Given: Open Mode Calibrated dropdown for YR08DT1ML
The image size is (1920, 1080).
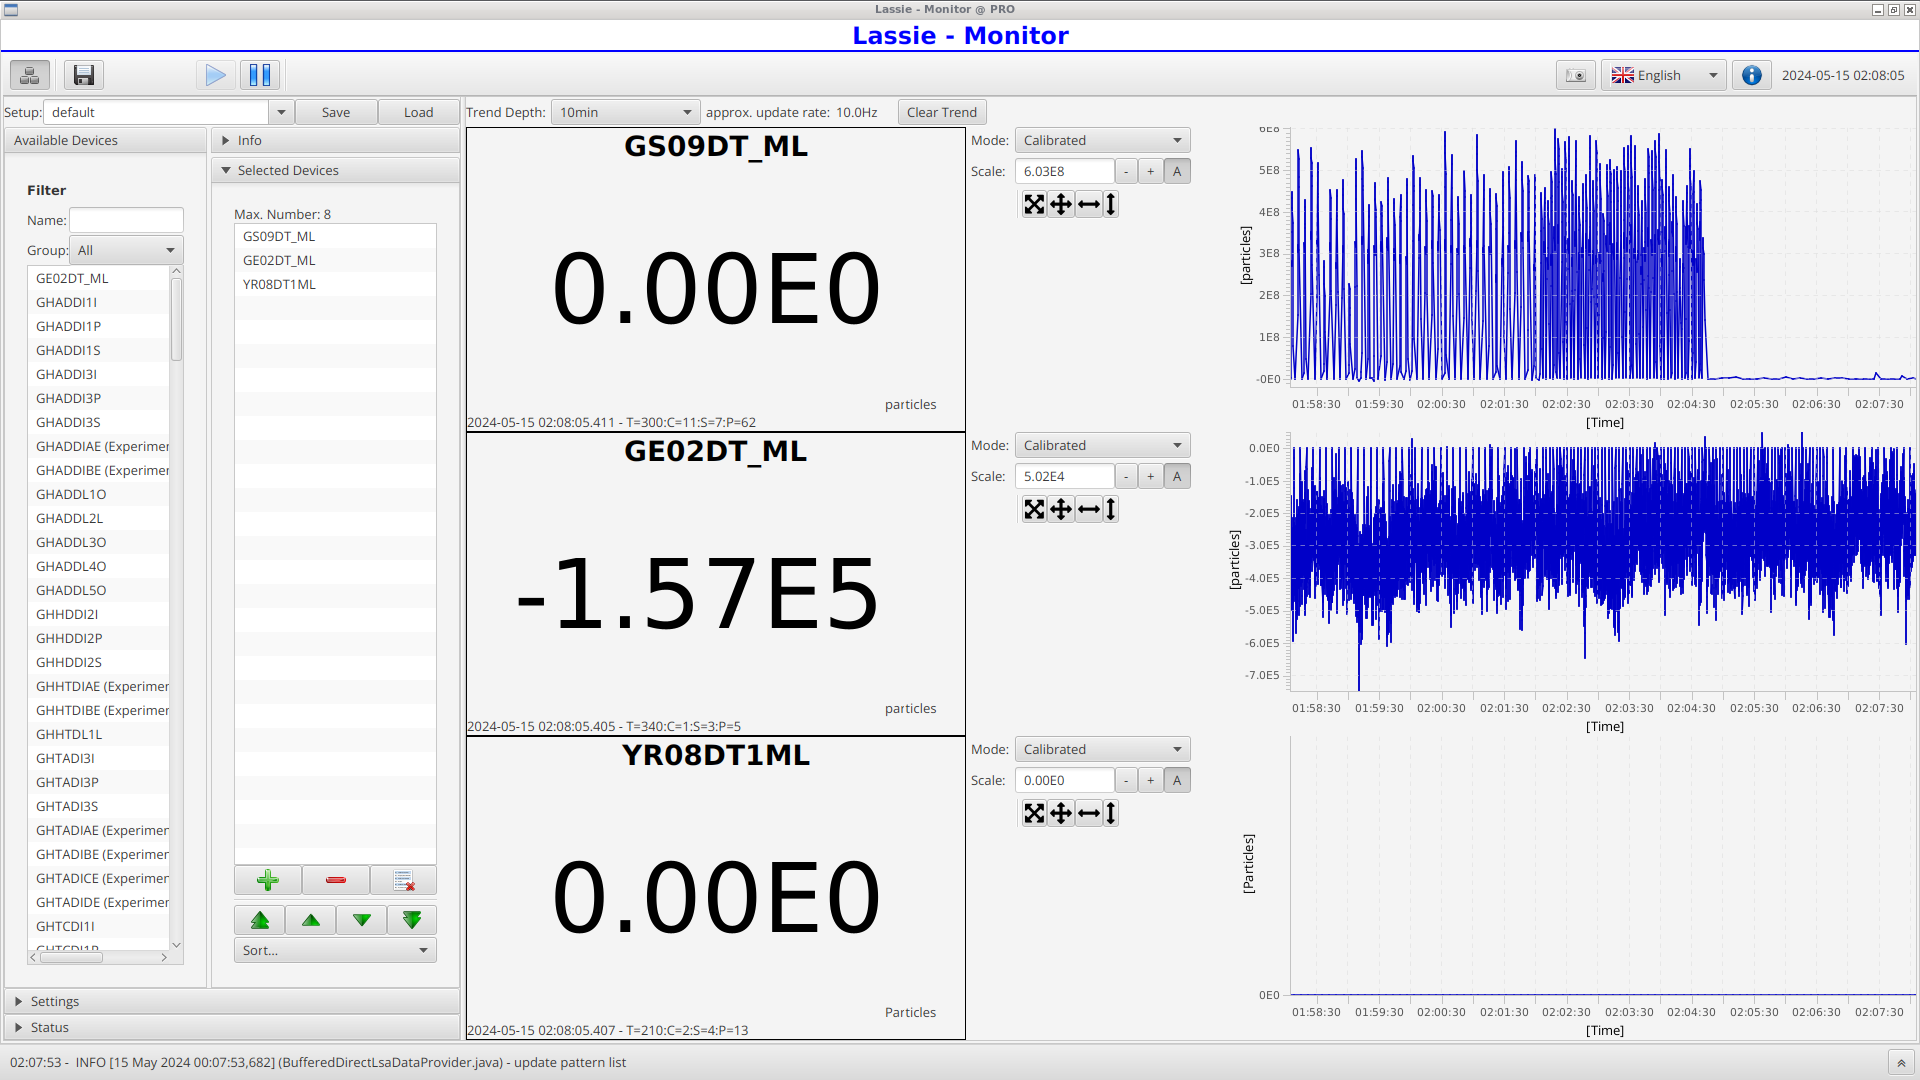Looking at the screenshot, I should click(1102, 750).
